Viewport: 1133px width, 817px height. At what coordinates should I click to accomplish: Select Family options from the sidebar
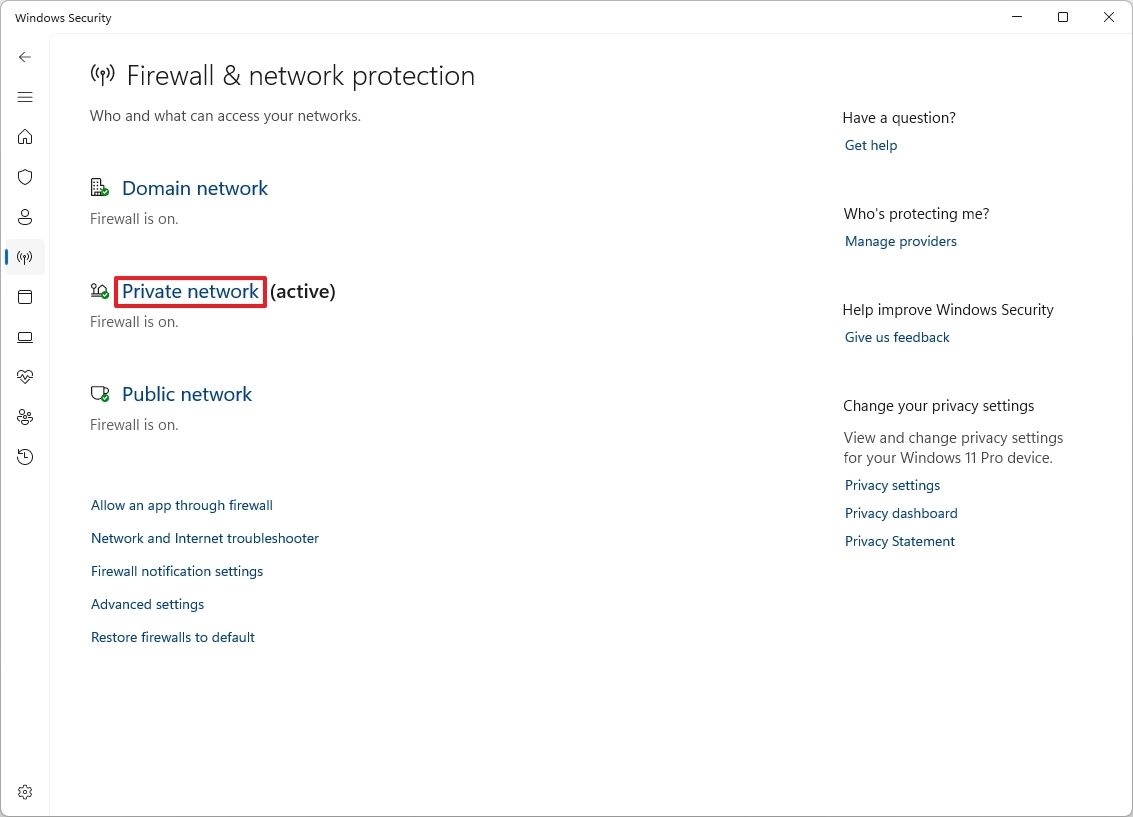24,417
